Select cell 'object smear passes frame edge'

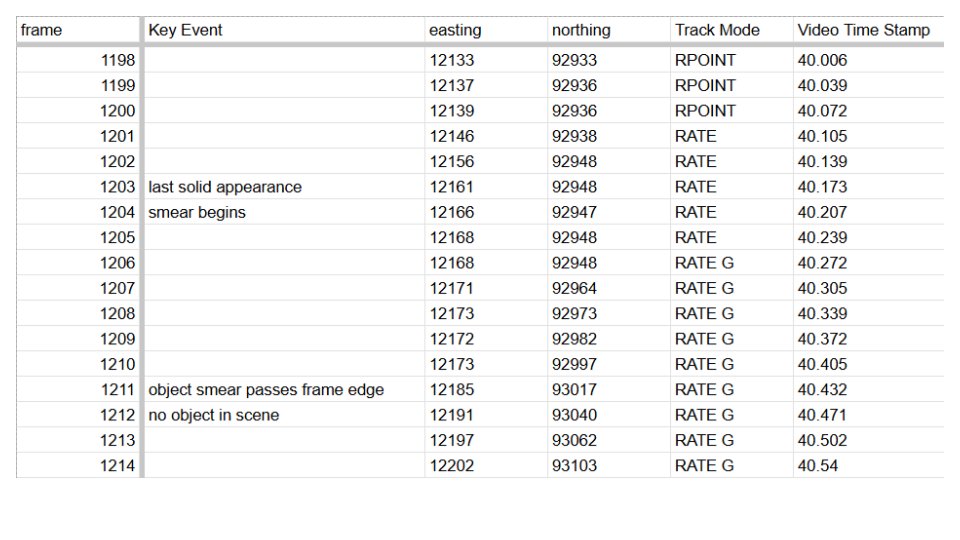pyautogui.click(x=284, y=390)
